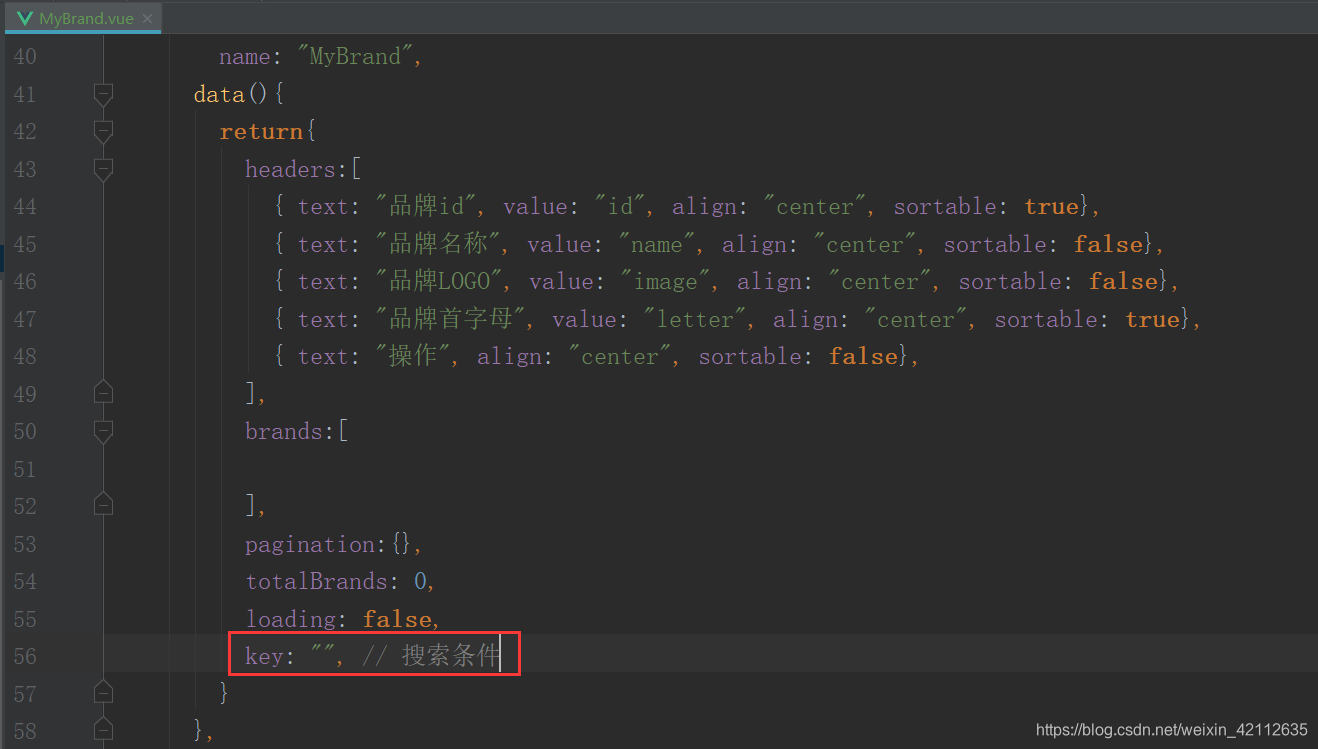
Task: Click the "id" value string on line 44
Action: tap(620, 207)
